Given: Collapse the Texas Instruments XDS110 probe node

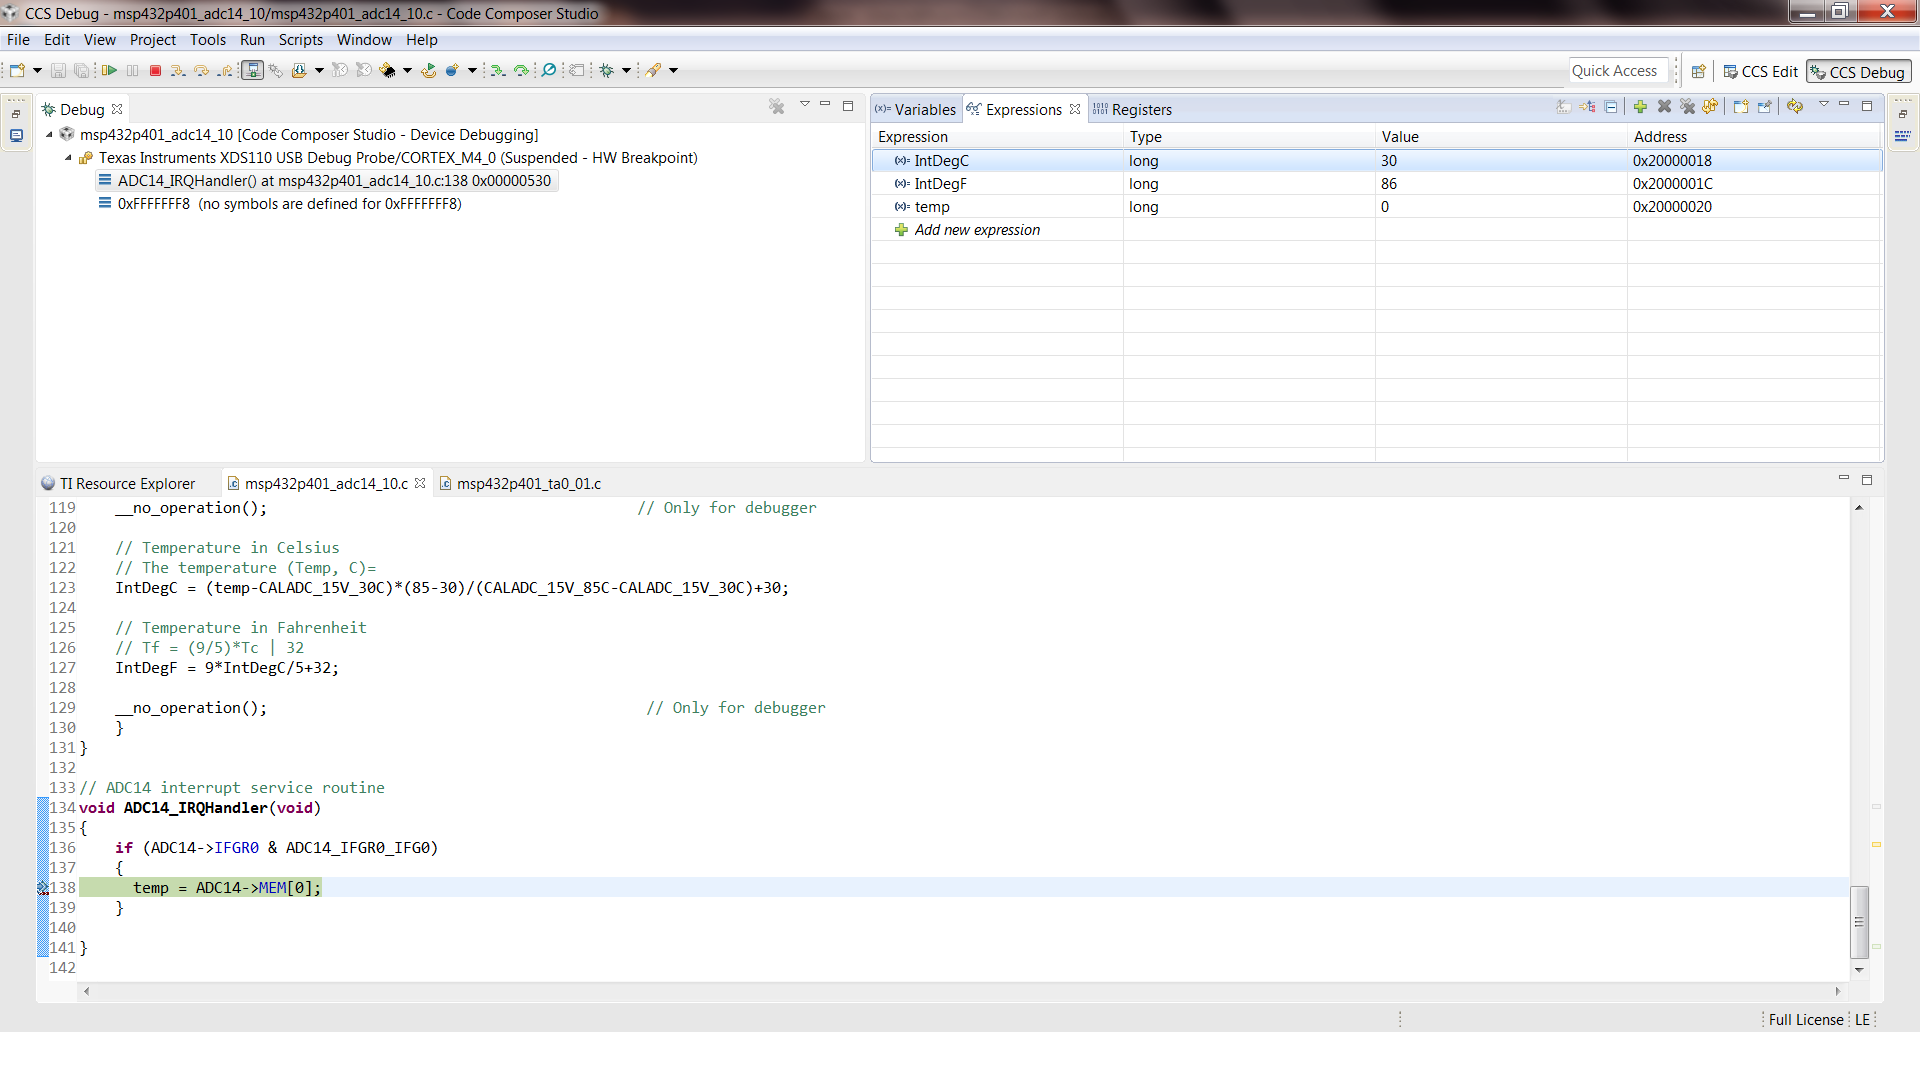Looking at the screenshot, I should [x=68, y=158].
